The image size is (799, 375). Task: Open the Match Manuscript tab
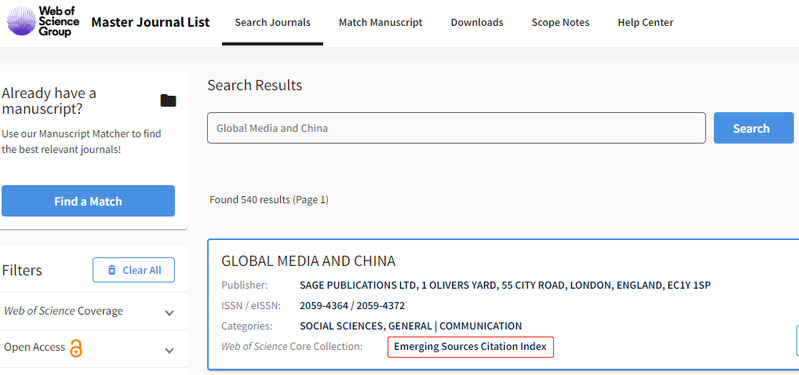coord(381,22)
